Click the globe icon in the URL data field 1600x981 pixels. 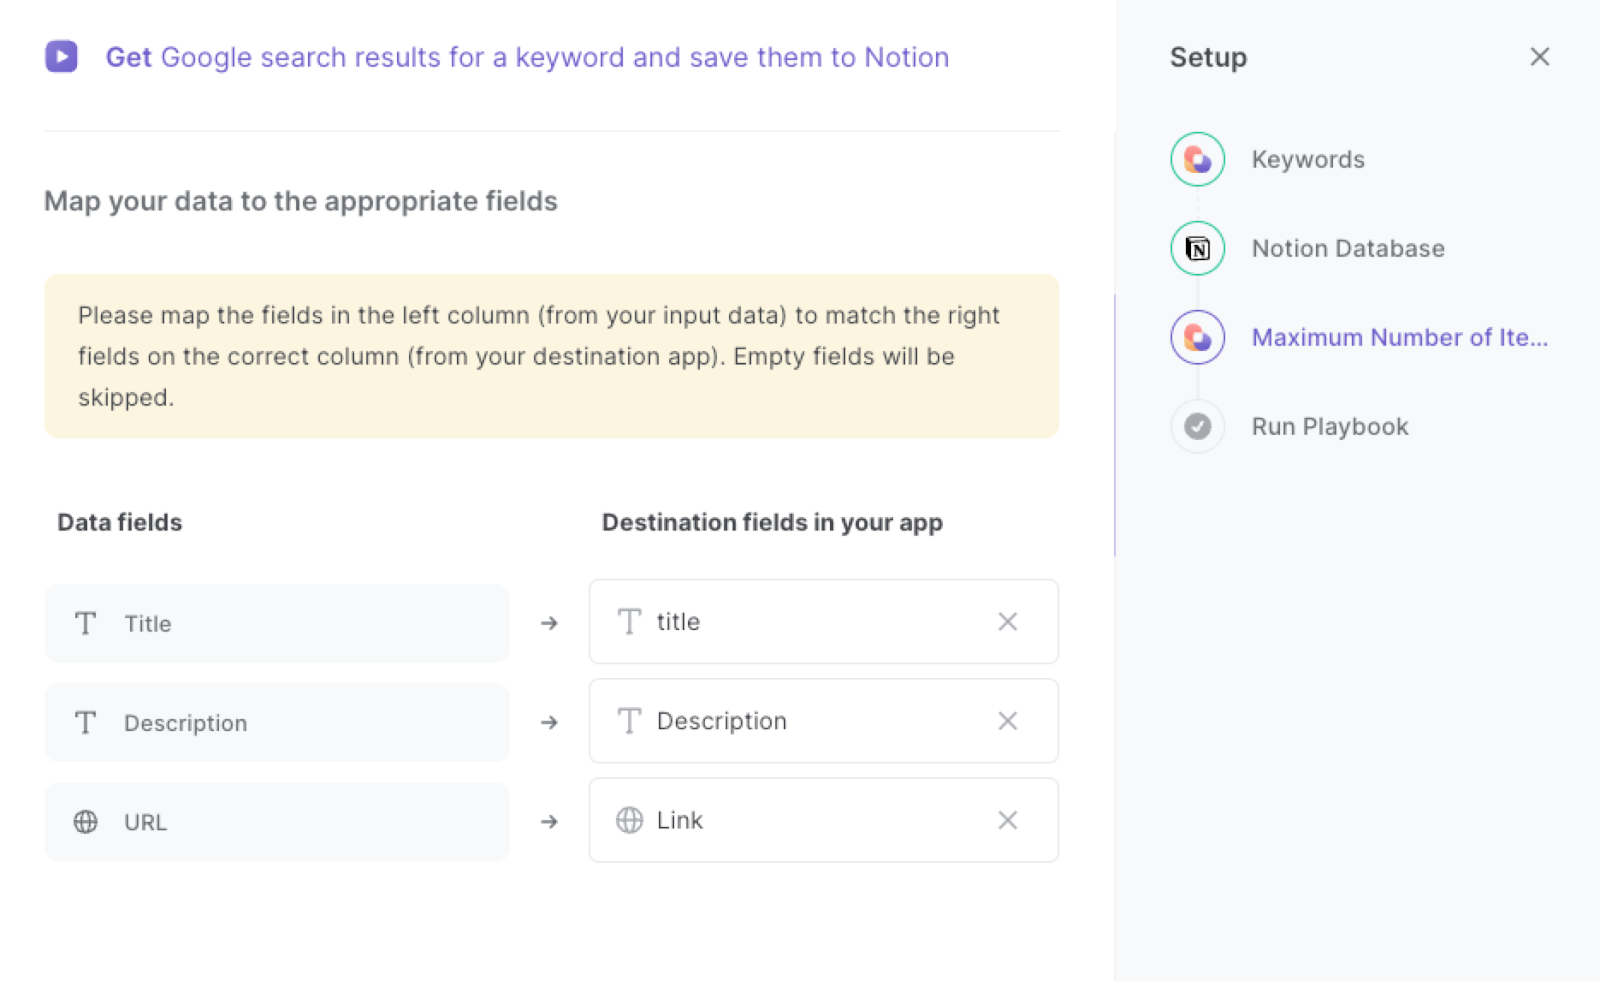pos(86,822)
